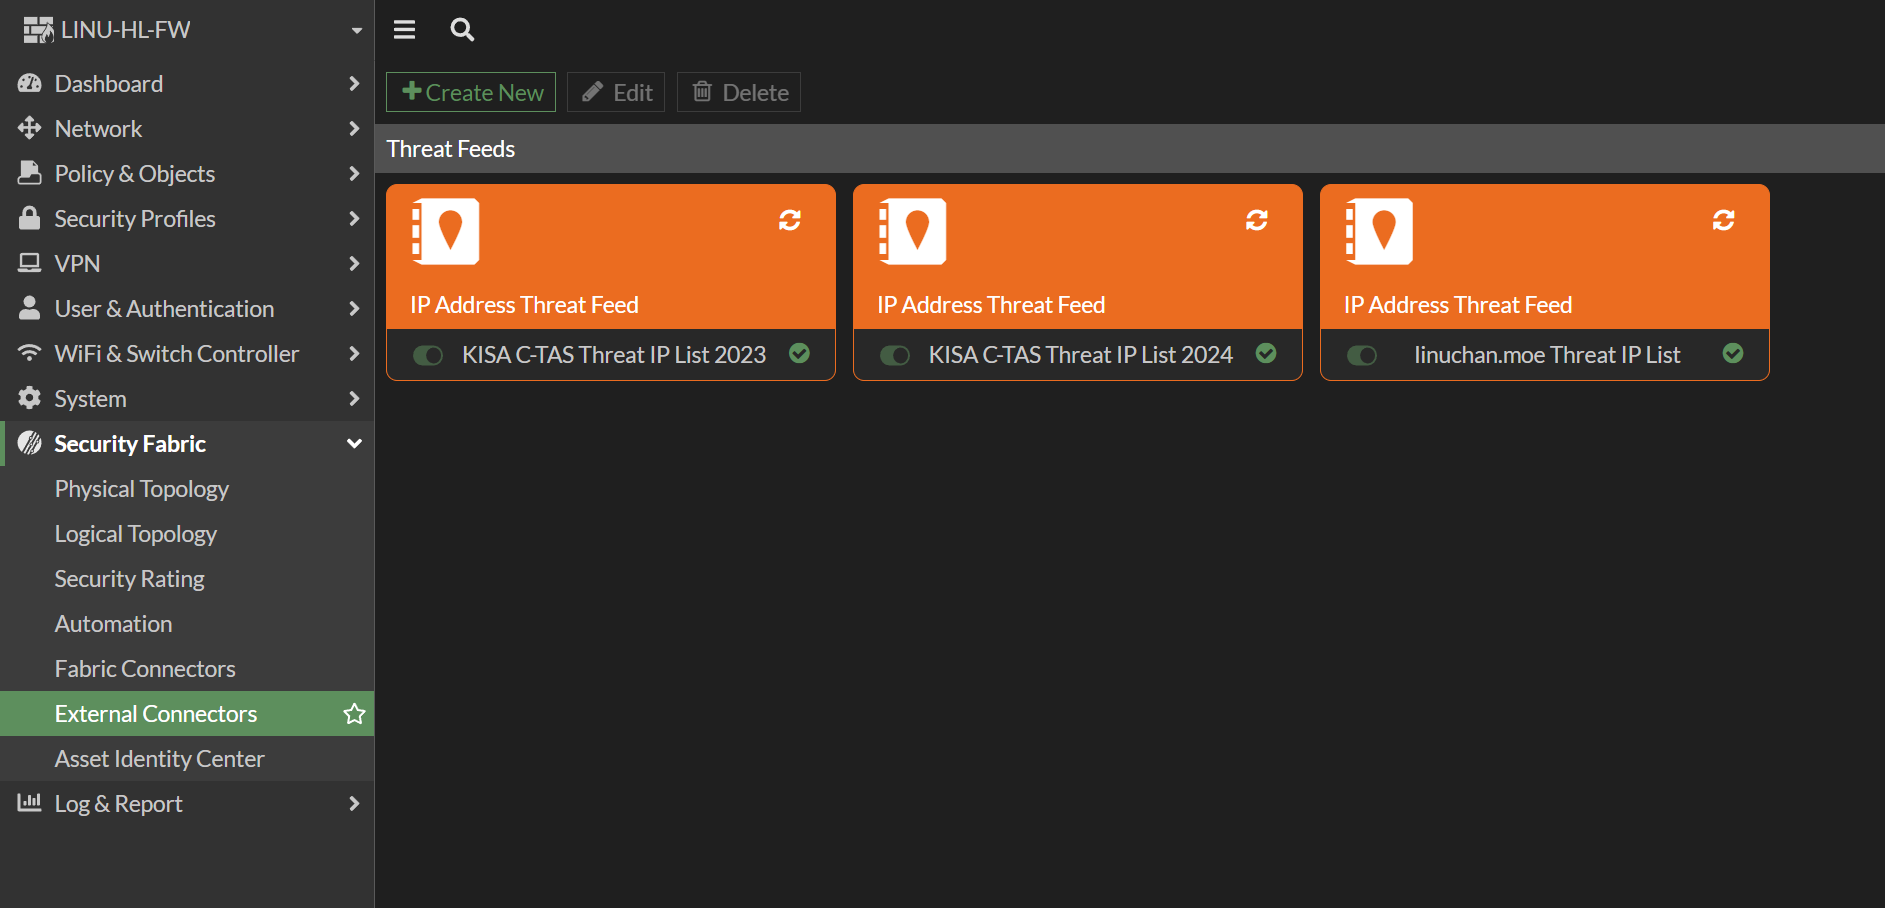Toggle the hamburger menu icon
Image resolution: width=1885 pixels, height=908 pixels.
pyautogui.click(x=404, y=30)
